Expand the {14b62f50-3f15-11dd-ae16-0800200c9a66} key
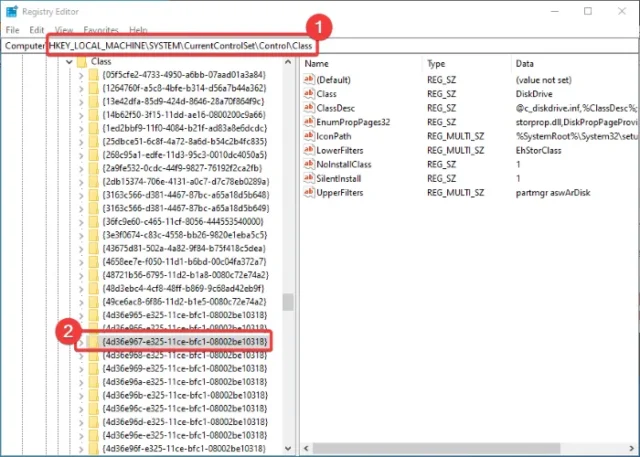 [81, 115]
